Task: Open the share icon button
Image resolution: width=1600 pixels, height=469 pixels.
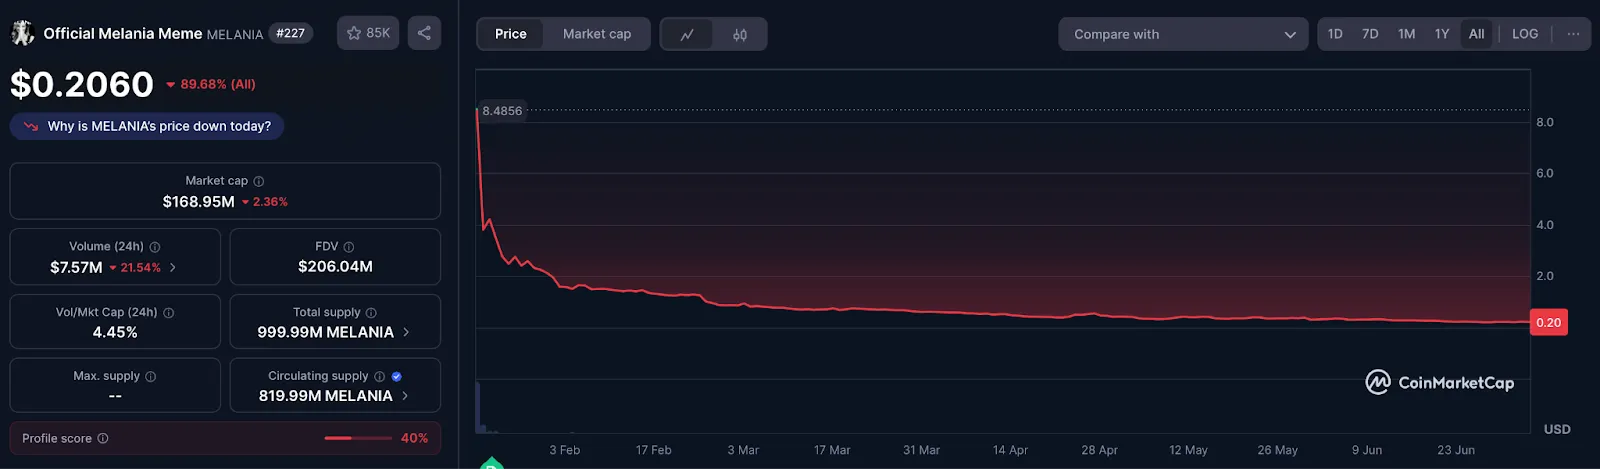Action: (x=424, y=33)
